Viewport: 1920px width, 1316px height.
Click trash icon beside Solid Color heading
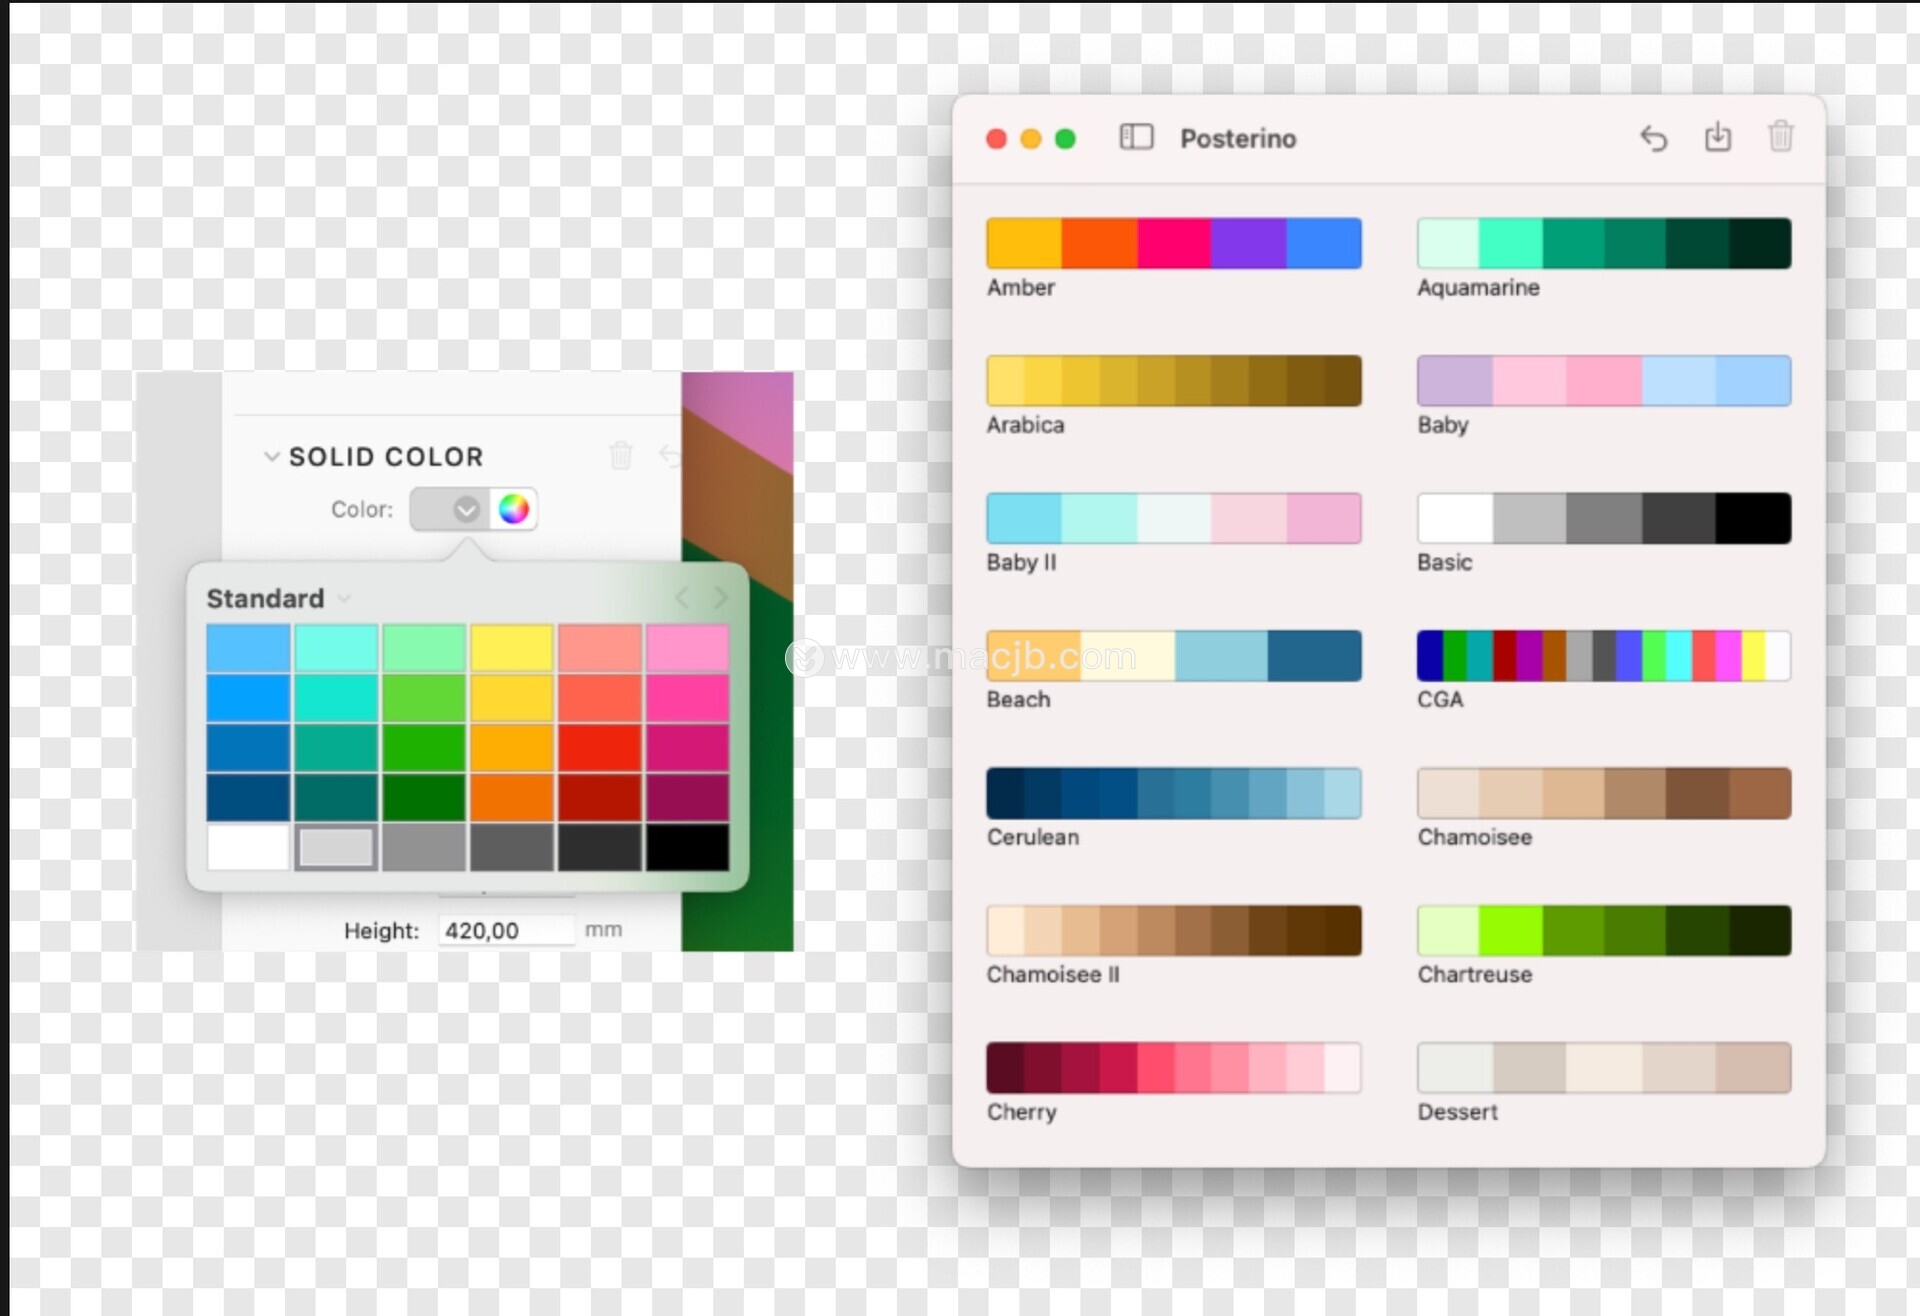(621, 456)
